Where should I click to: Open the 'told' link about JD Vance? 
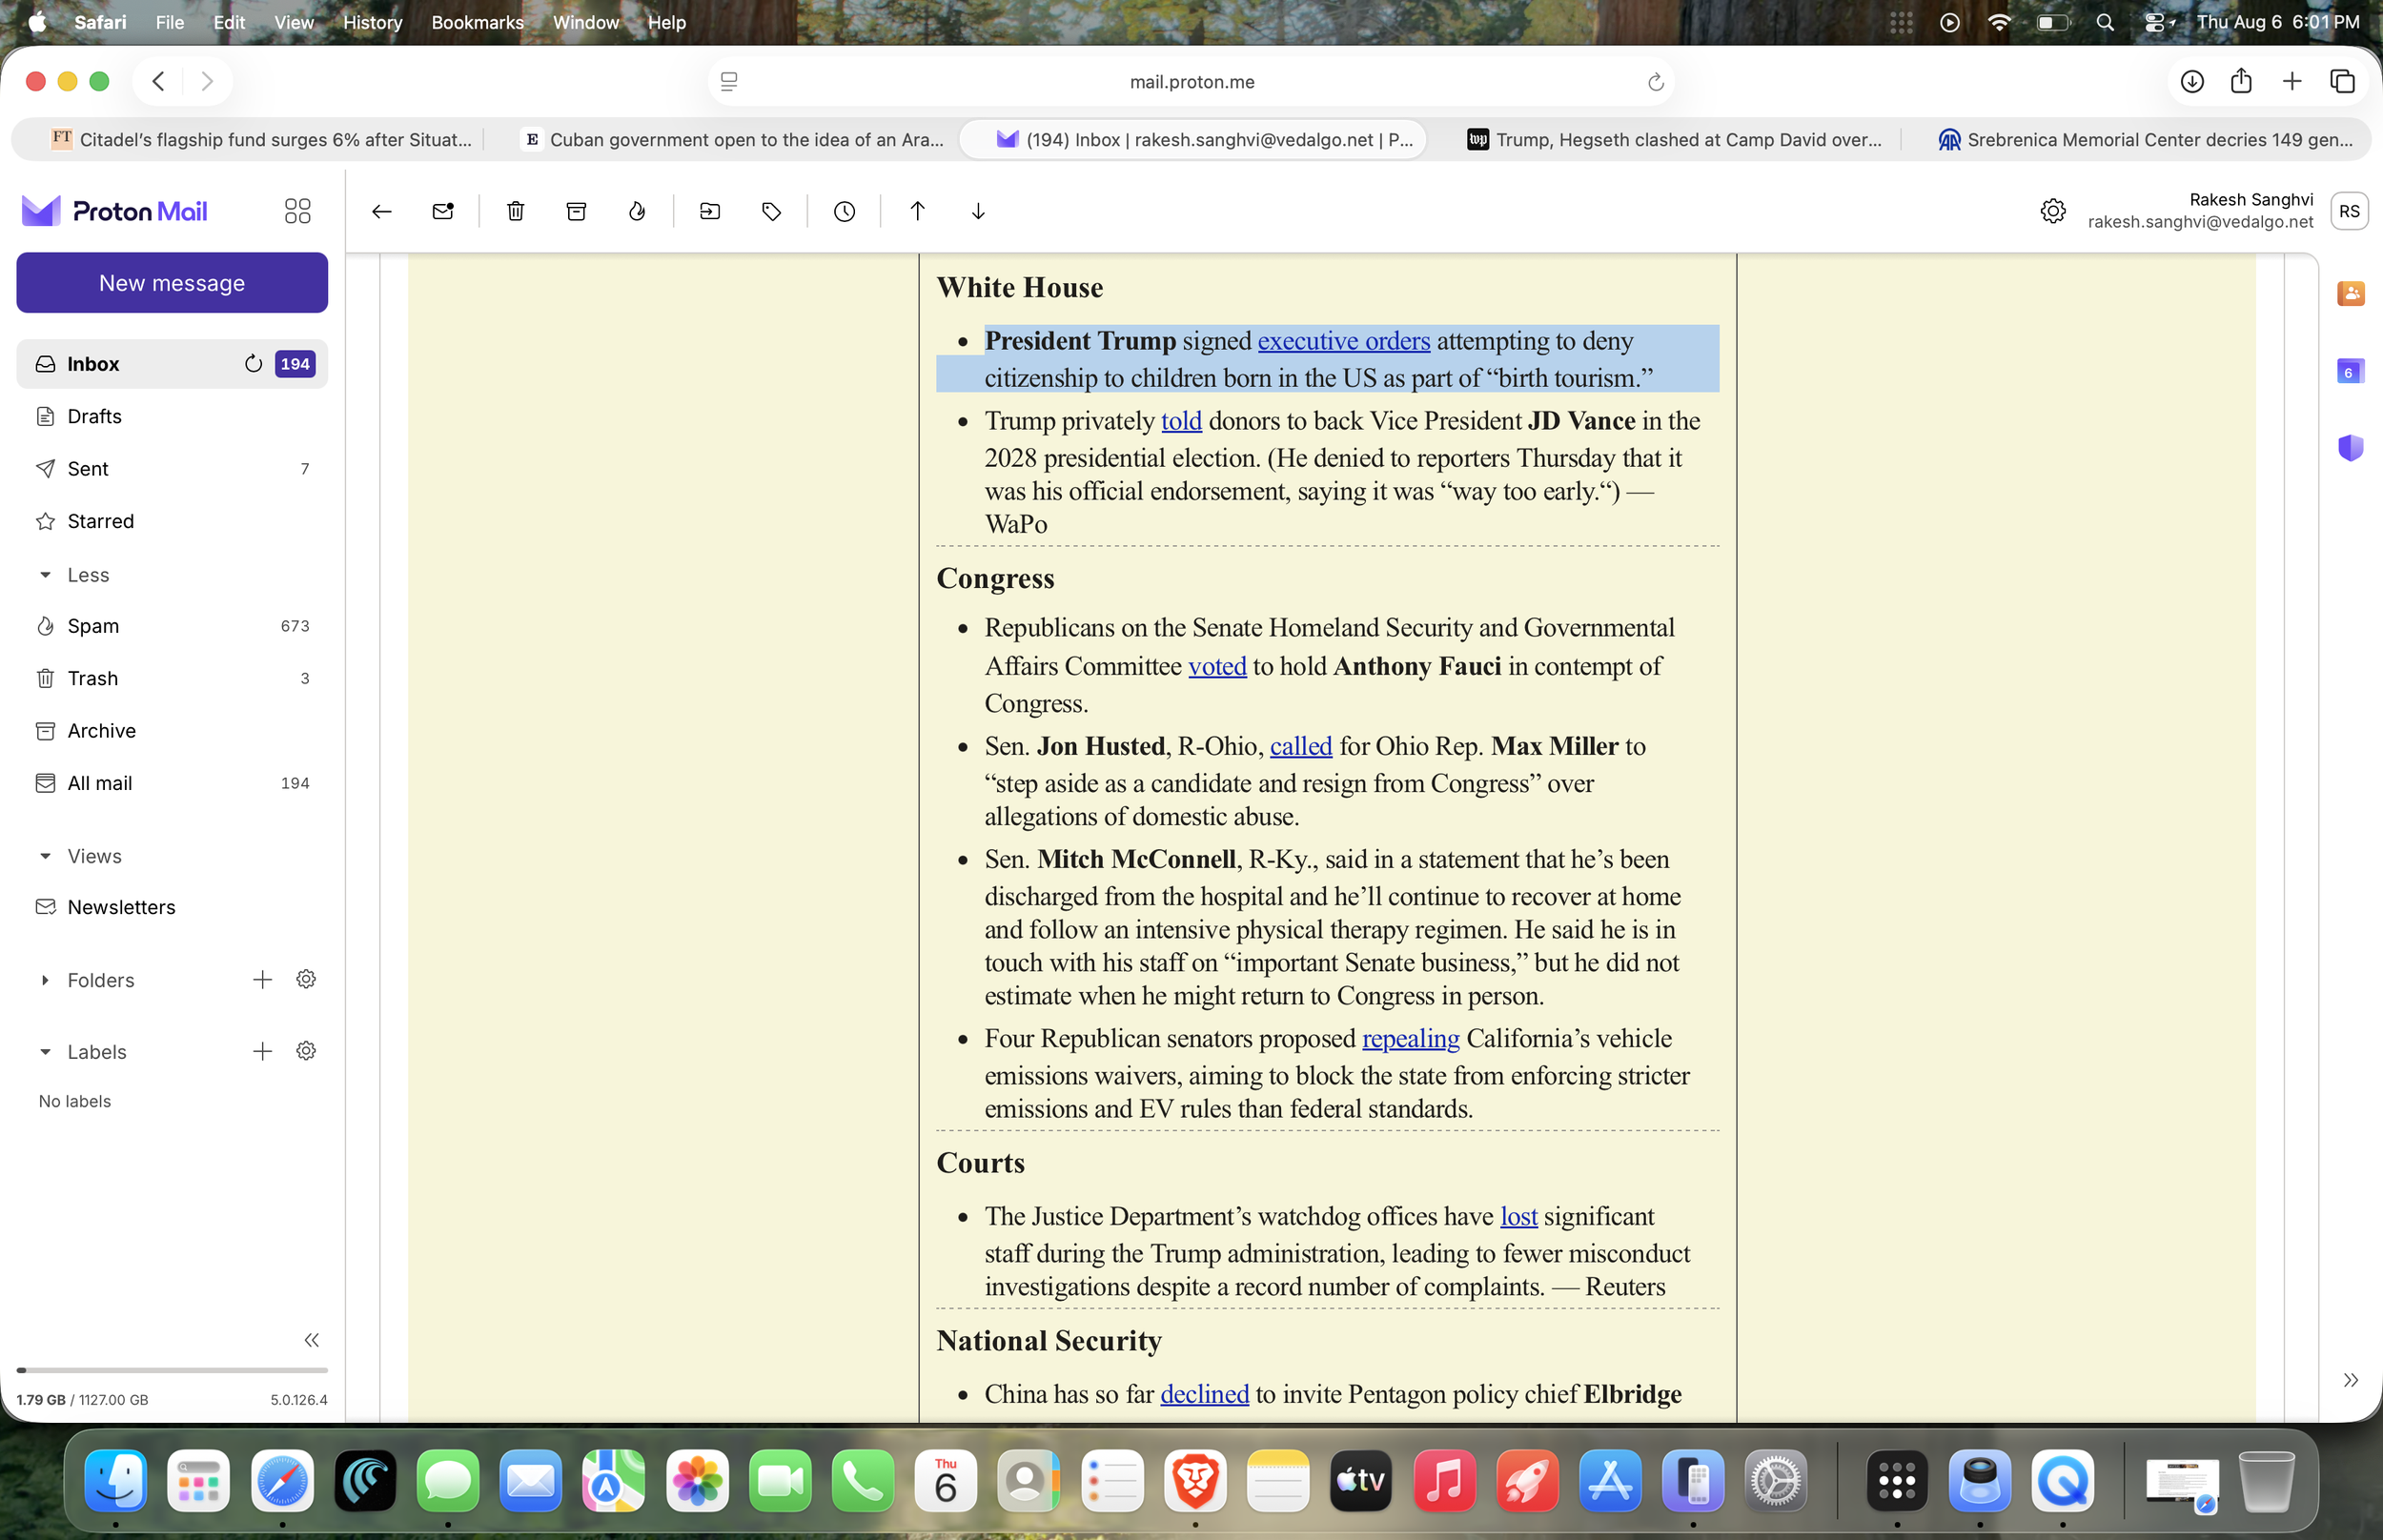pyautogui.click(x=1181, y=421)
